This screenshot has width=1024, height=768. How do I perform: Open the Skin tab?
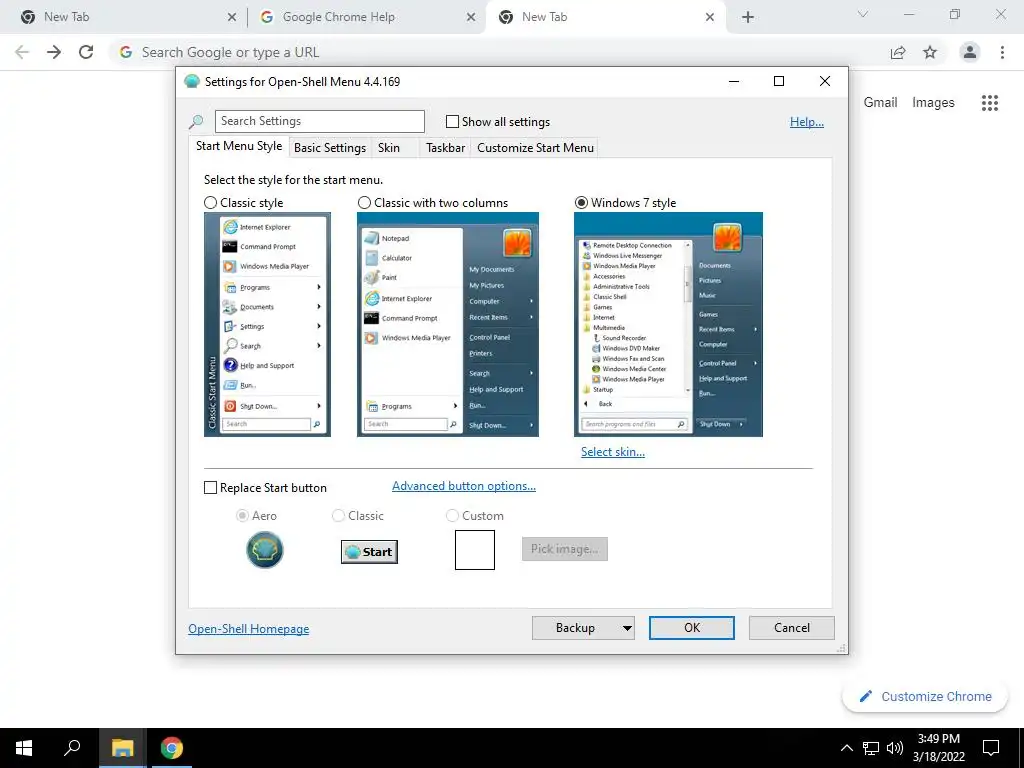pos(389,148)
